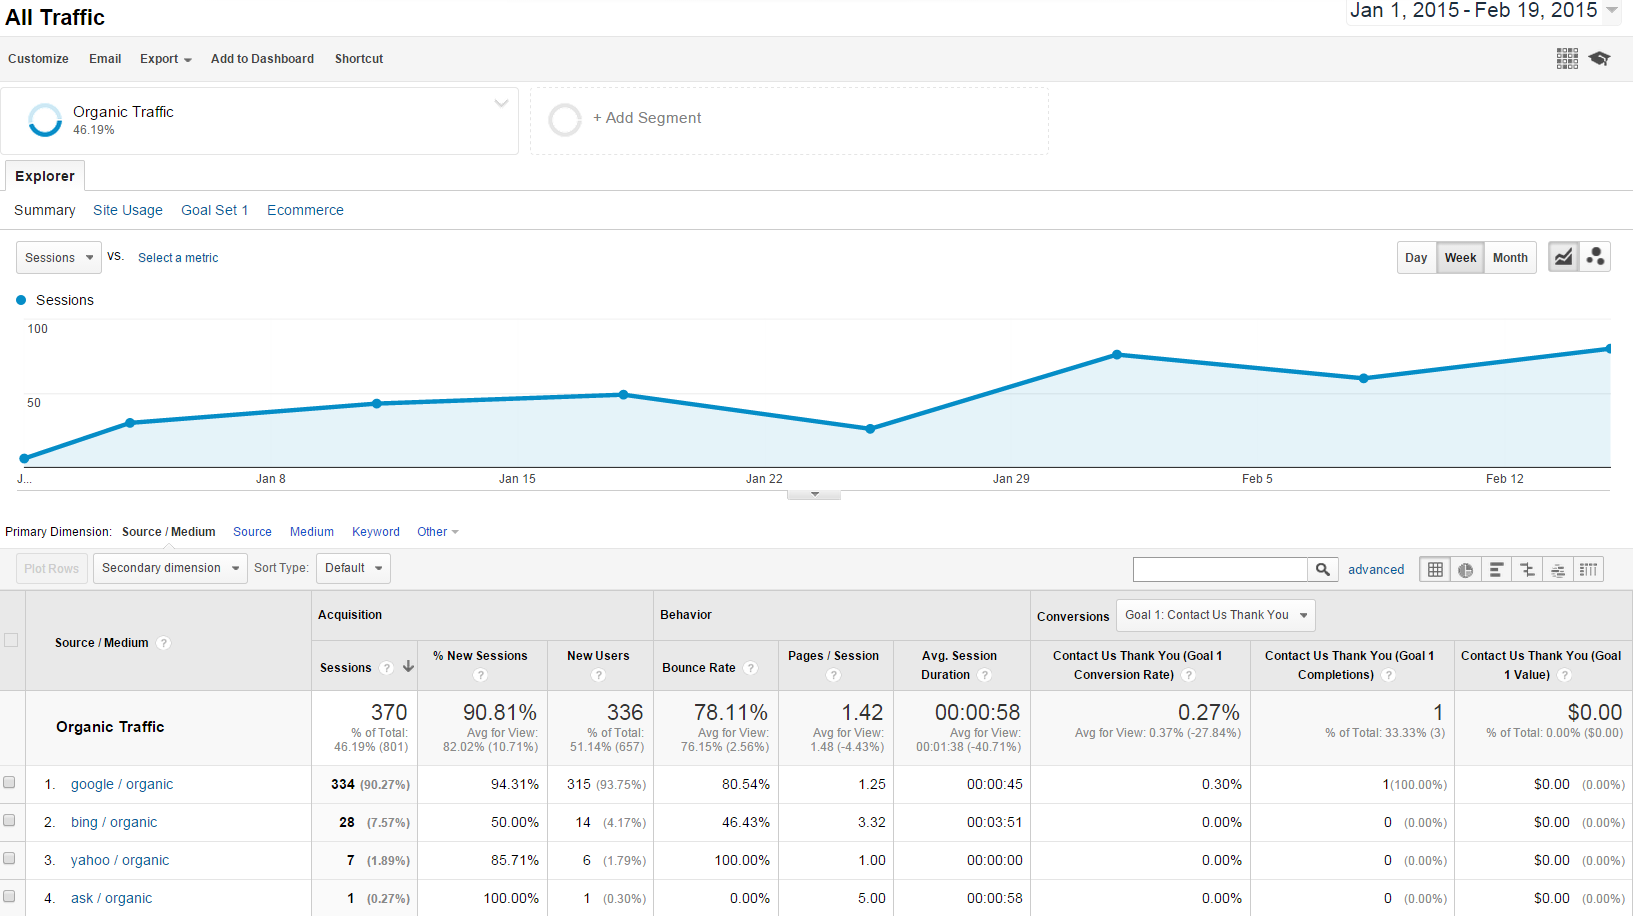Select the Performance bar view icon
The height and width of the screenshot is (916, 1633).
point(1496,569)
